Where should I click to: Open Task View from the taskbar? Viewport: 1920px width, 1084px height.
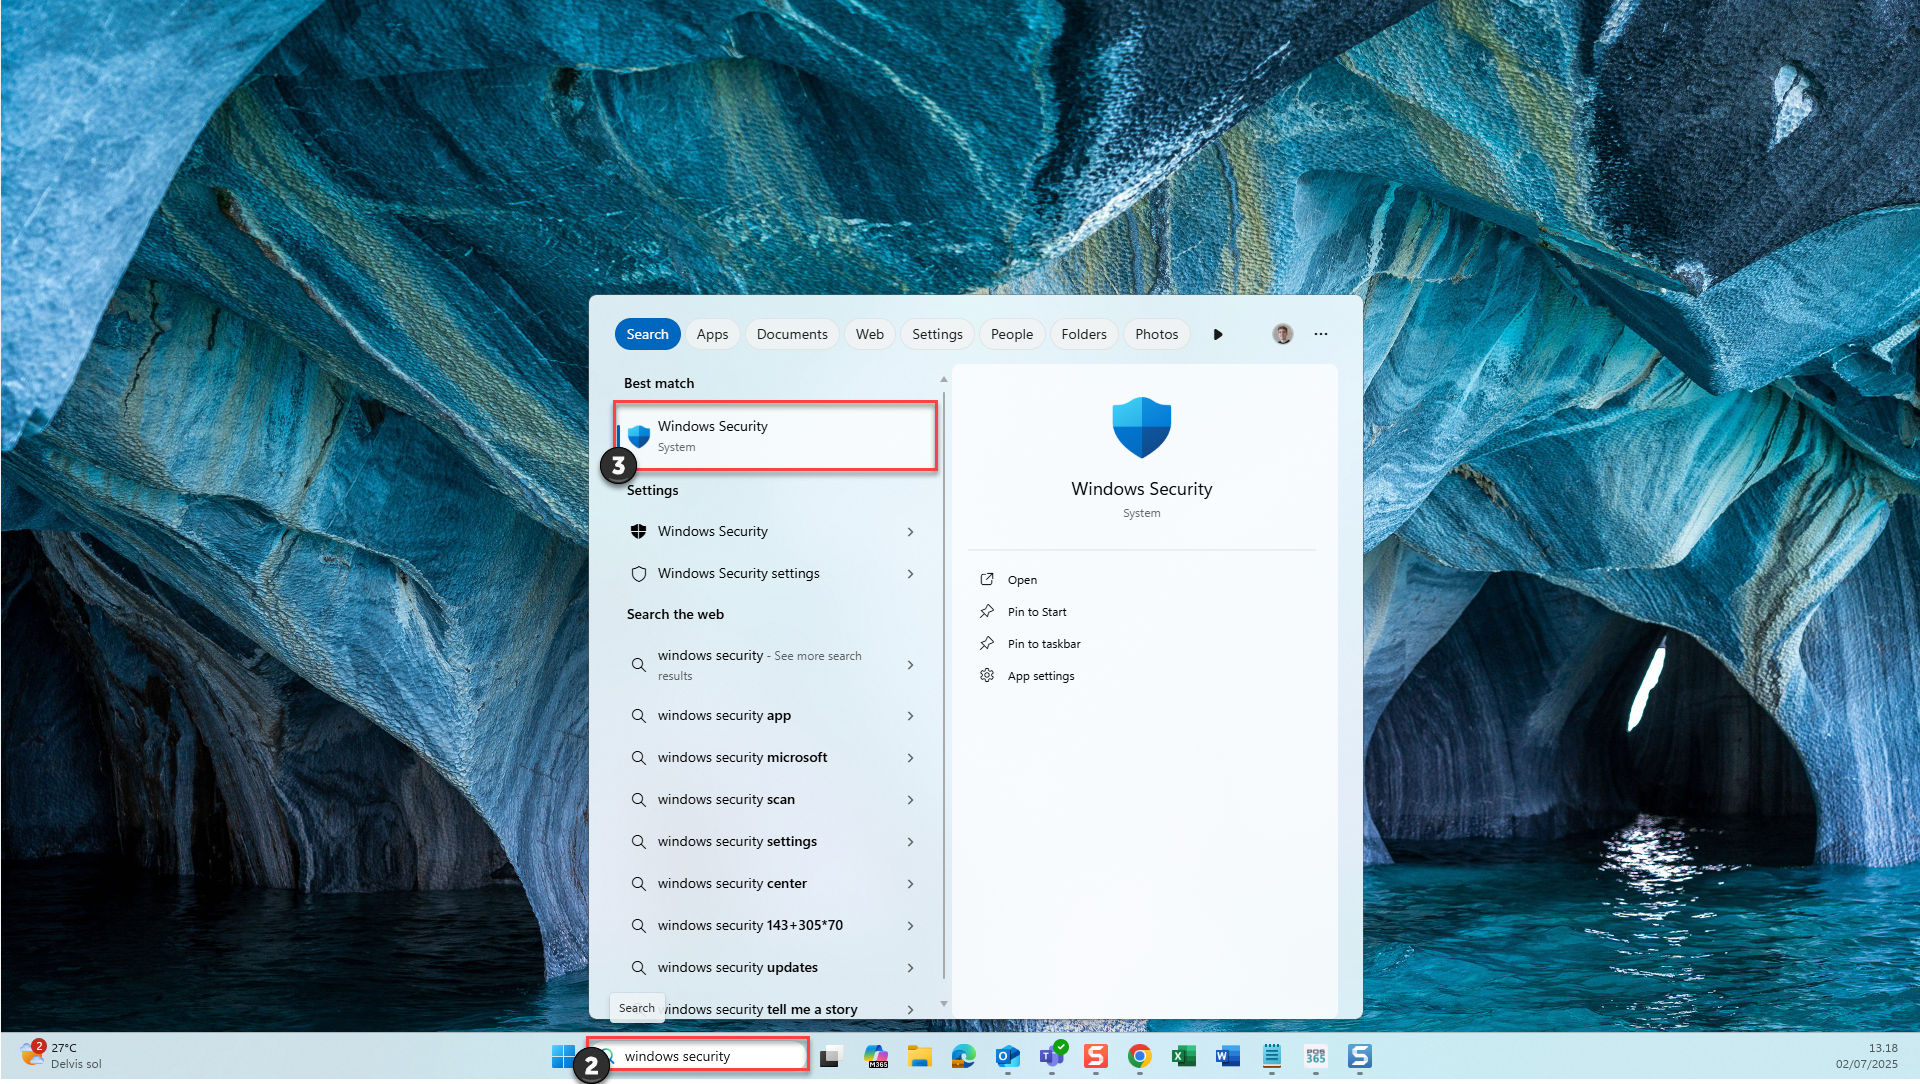pos(831,1056)
